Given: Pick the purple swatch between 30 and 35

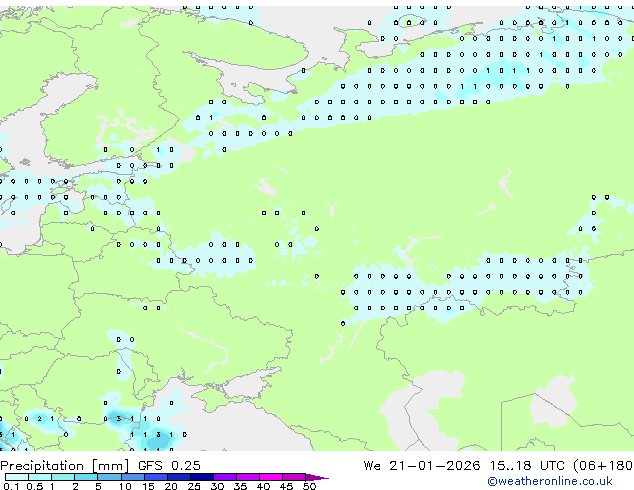Looking at the screenshot, I should tap(225, 477).
